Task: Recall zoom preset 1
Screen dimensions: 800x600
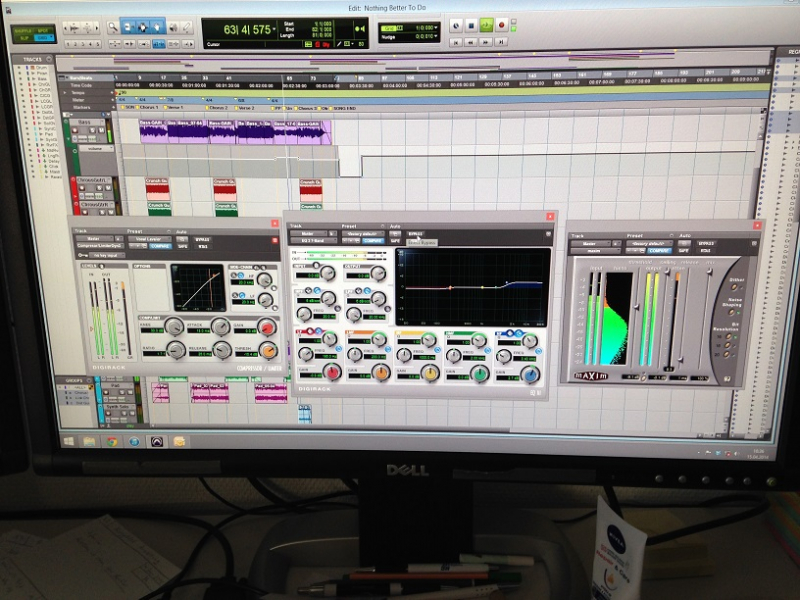Action: click(x=68, y=44)
